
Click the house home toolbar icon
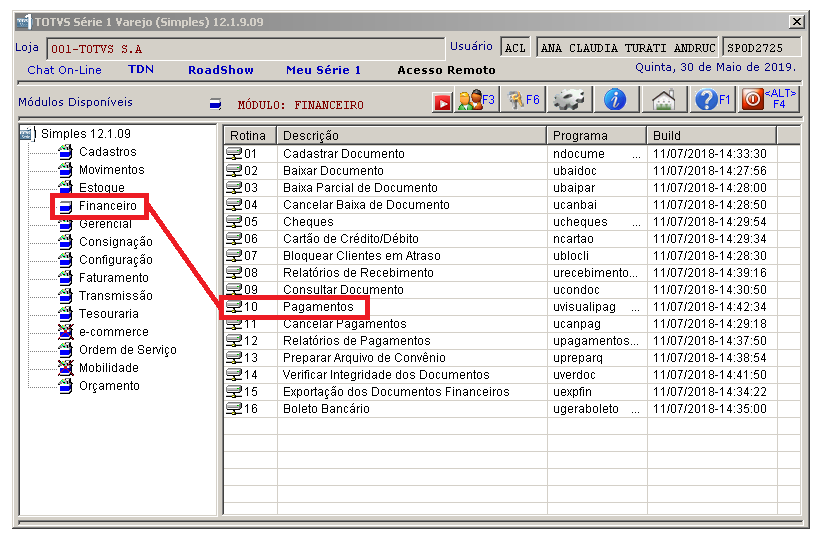[663, 100]
